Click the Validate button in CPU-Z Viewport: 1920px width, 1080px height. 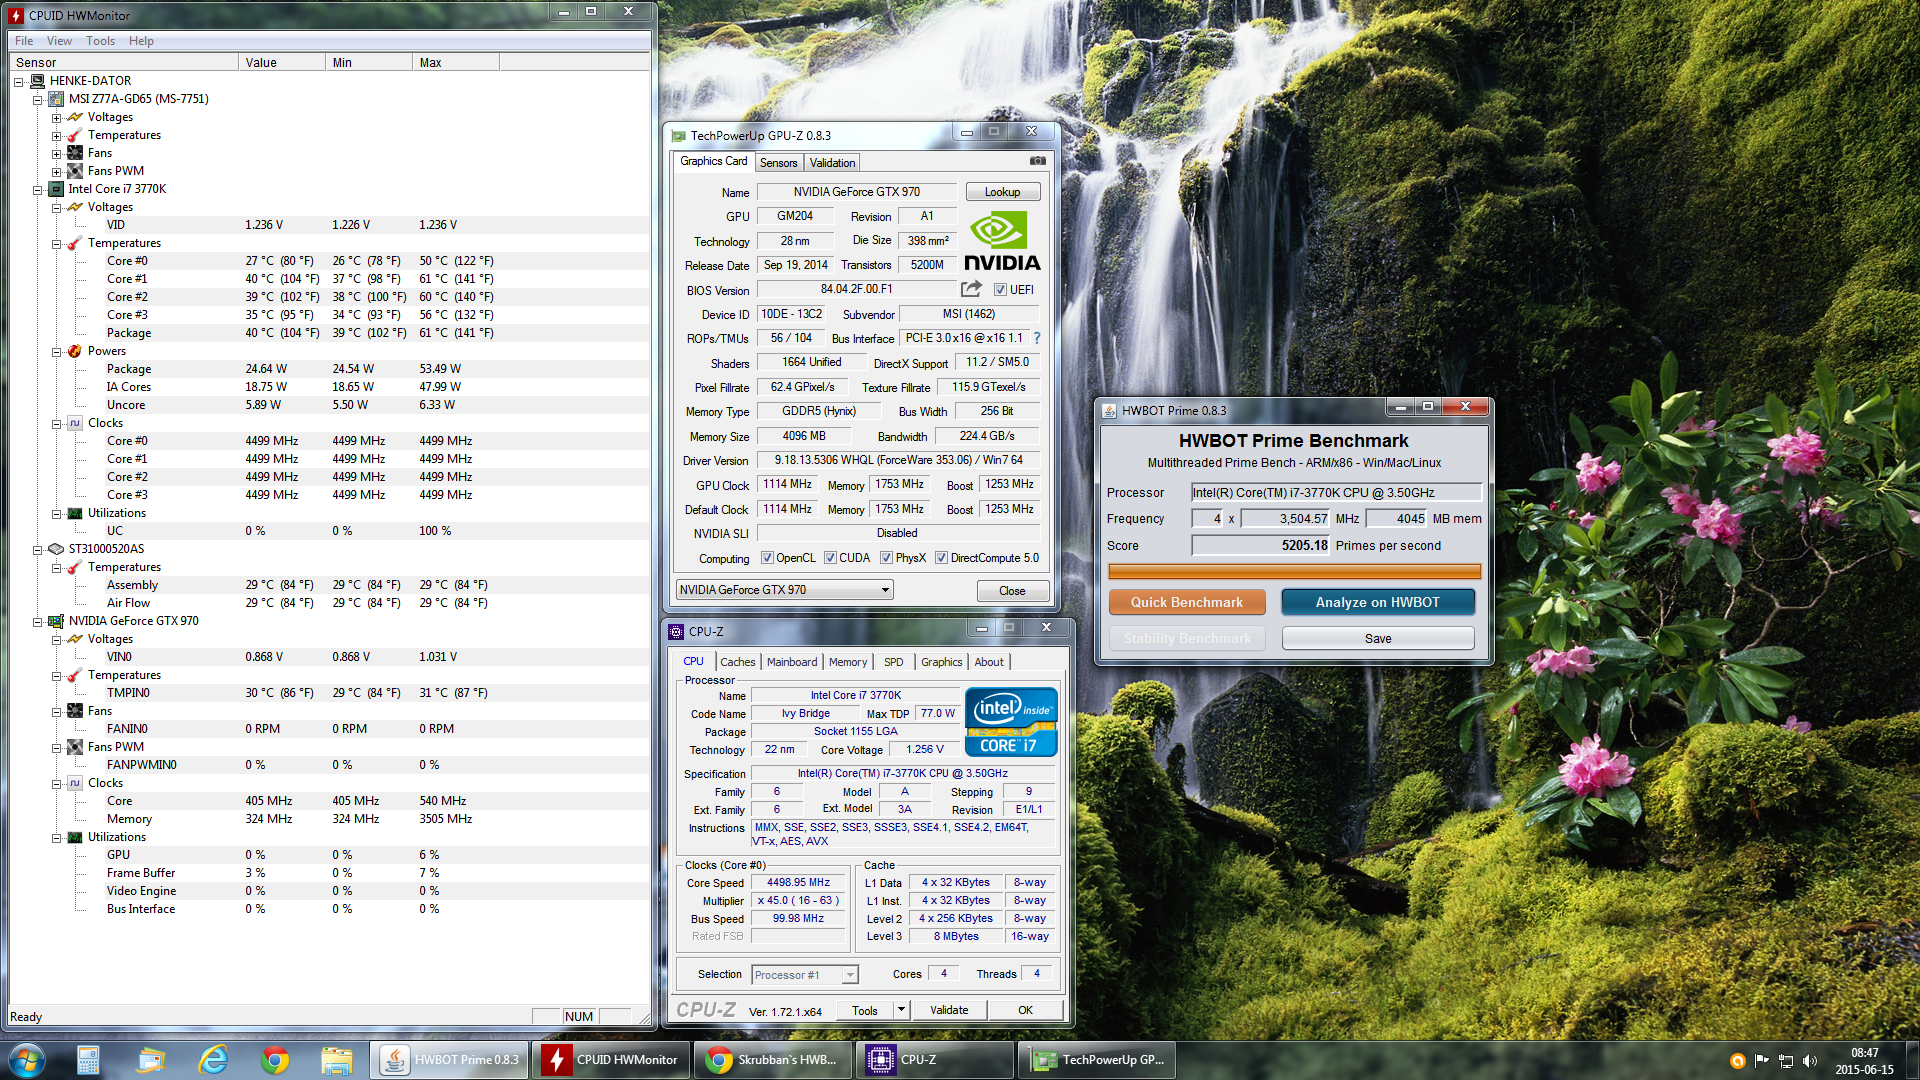[x=948, y=1010]
